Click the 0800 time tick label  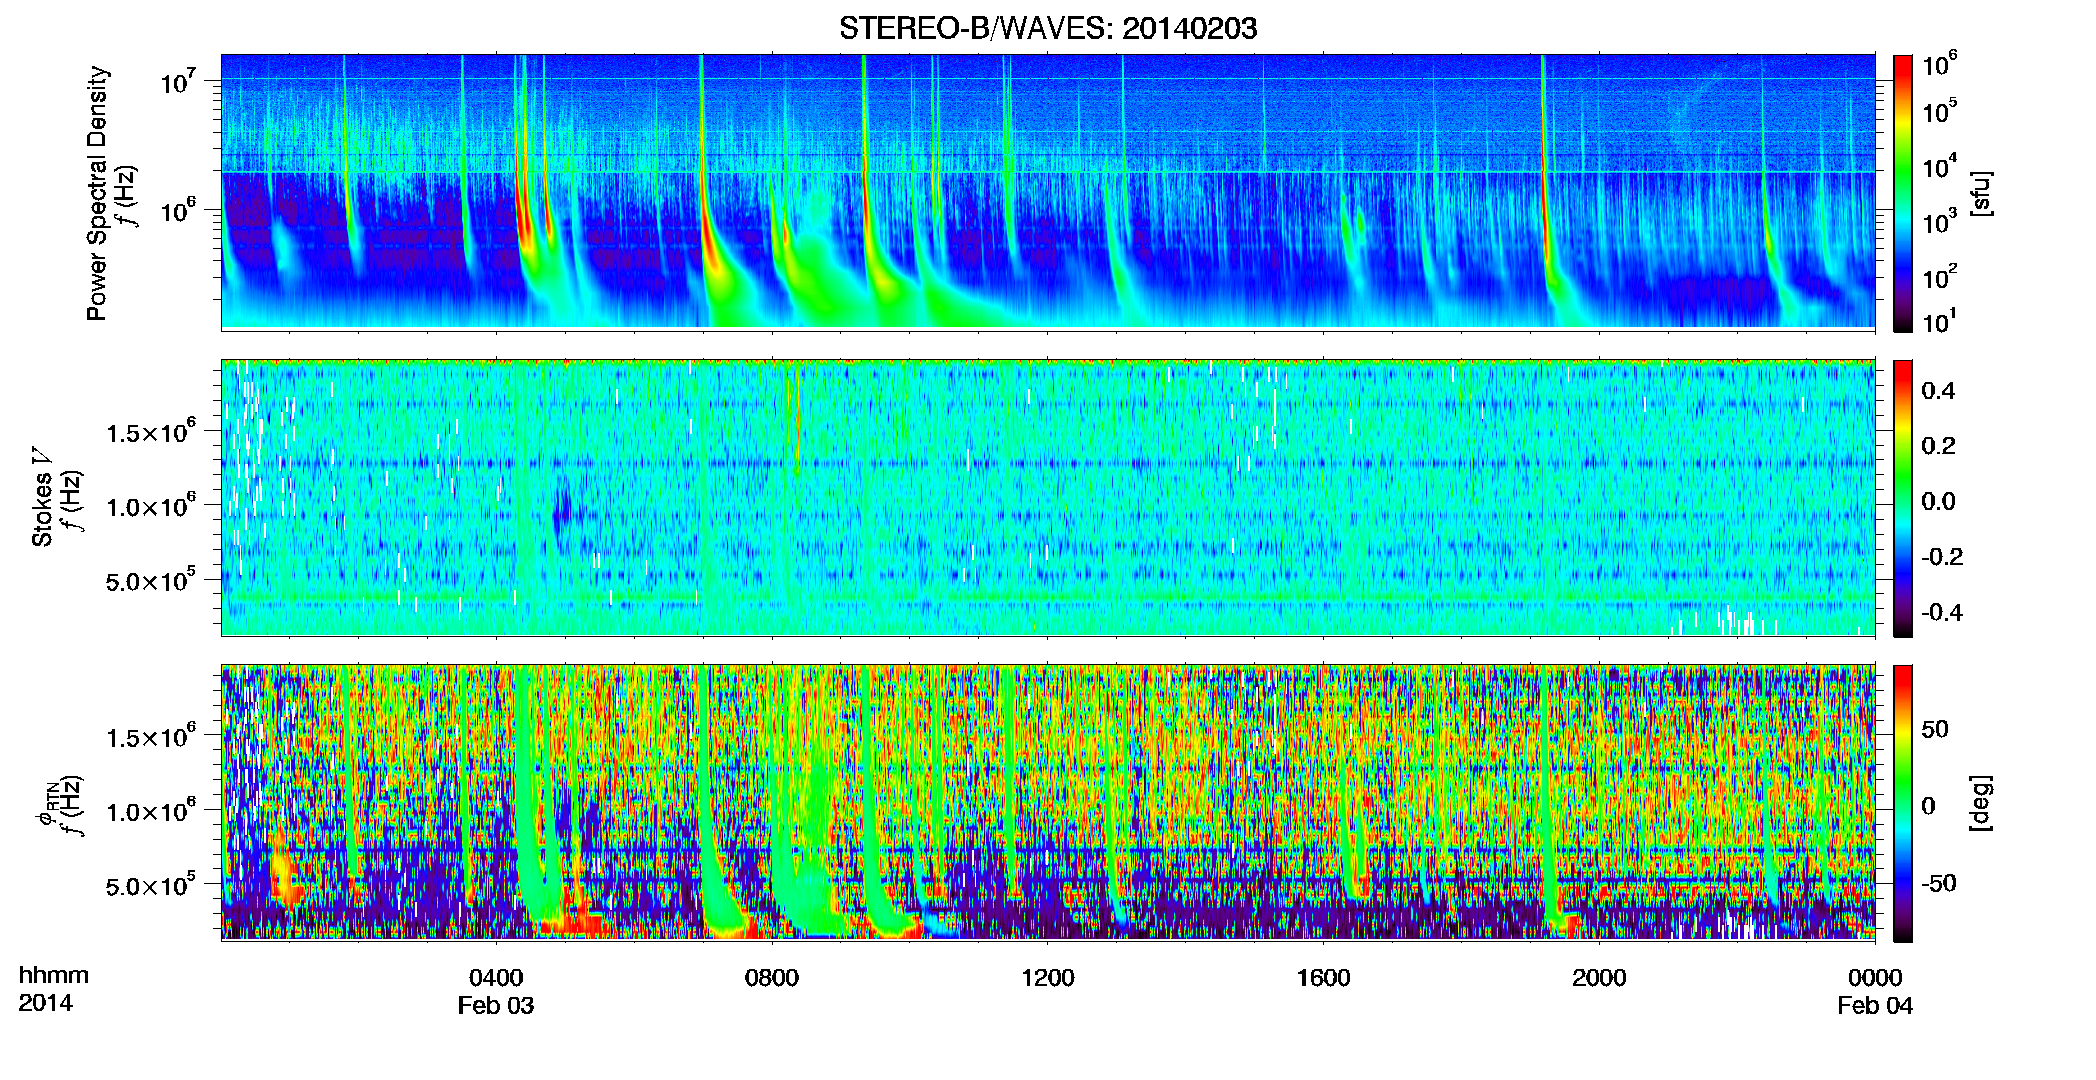pos(772,977)
